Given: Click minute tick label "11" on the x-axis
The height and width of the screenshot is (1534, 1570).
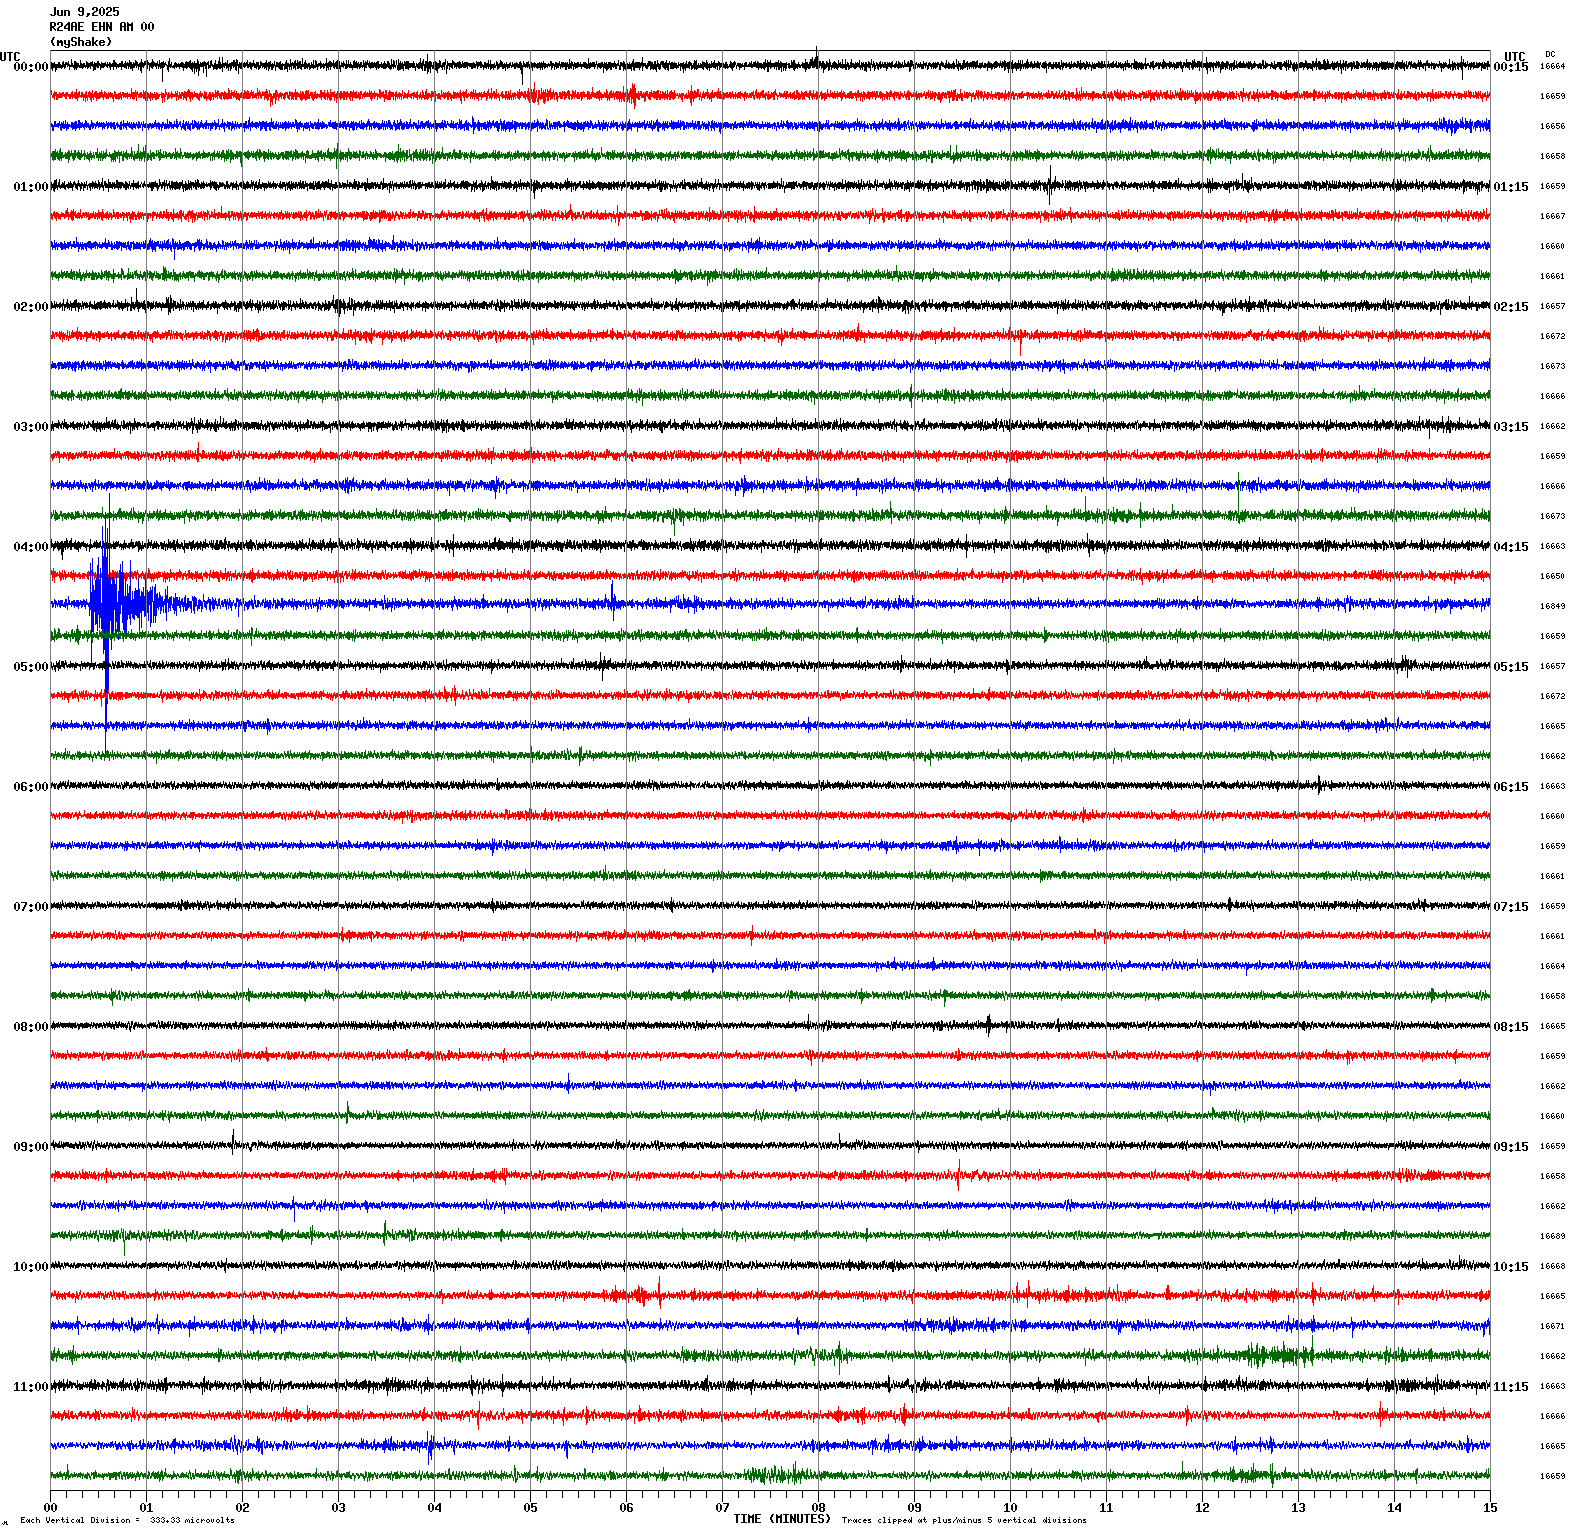Looking at the screenshot, I should [x=1107, y=1508].
